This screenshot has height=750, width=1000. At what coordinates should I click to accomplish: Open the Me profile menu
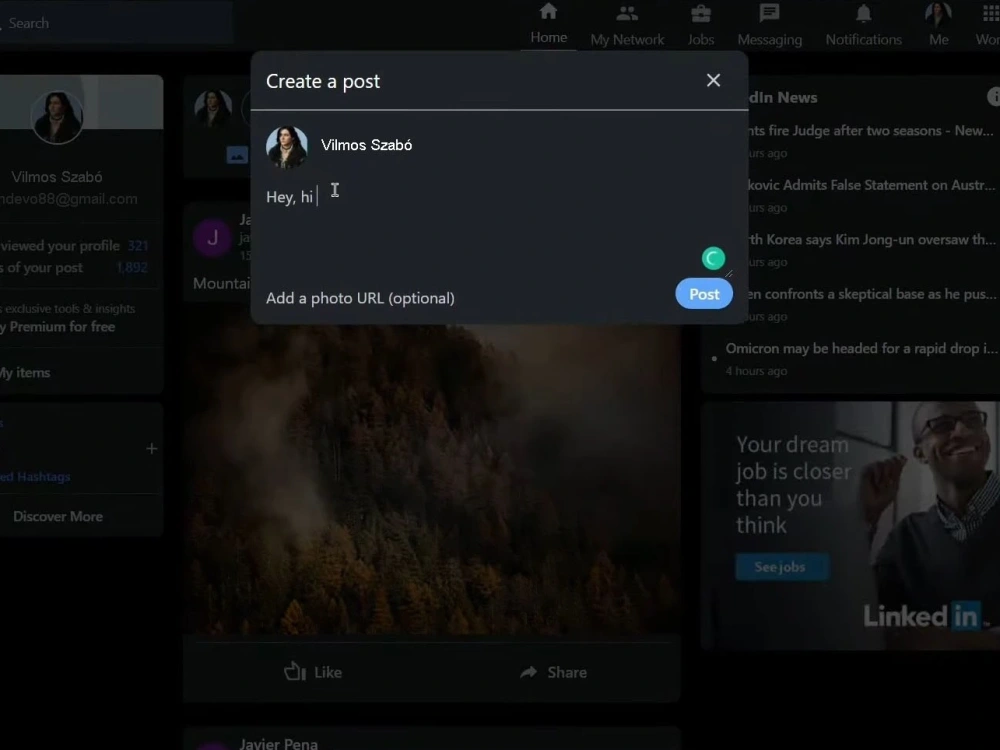tap(938, 26)
